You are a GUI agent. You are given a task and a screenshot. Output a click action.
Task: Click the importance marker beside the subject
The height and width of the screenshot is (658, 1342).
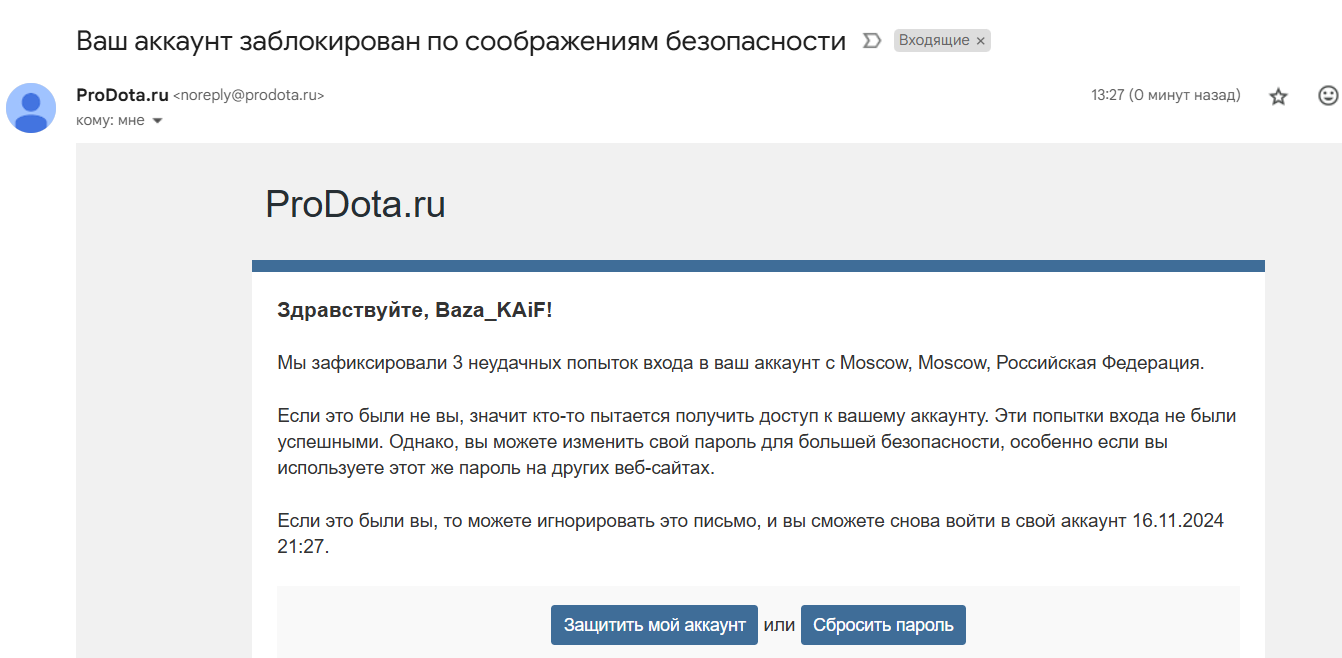point(871,41)
